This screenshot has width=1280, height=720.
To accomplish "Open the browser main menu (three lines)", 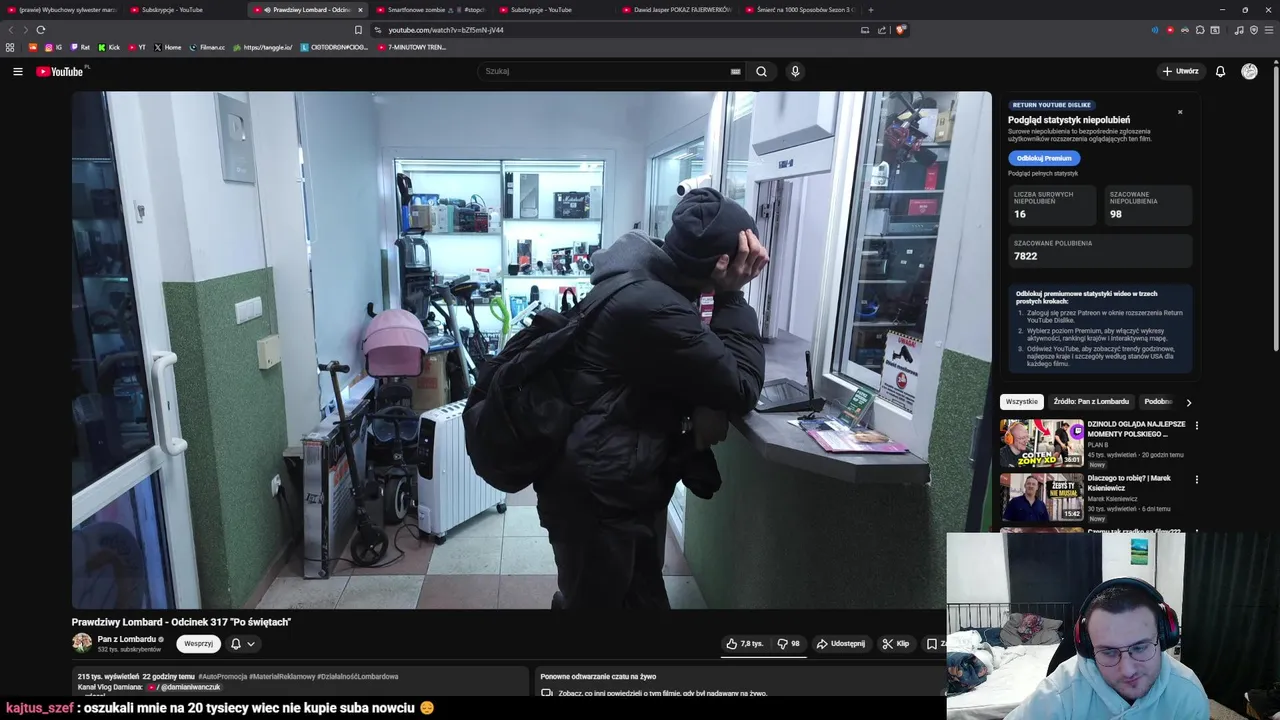I will (1269, 30).
